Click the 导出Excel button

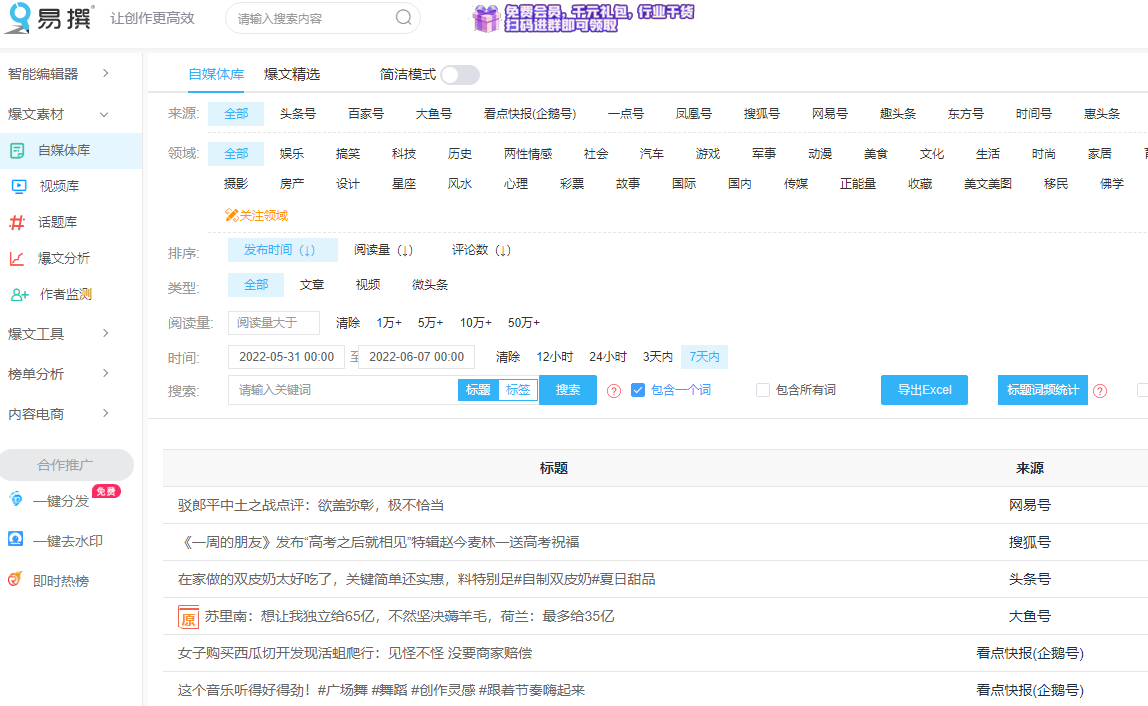point(924,390)
